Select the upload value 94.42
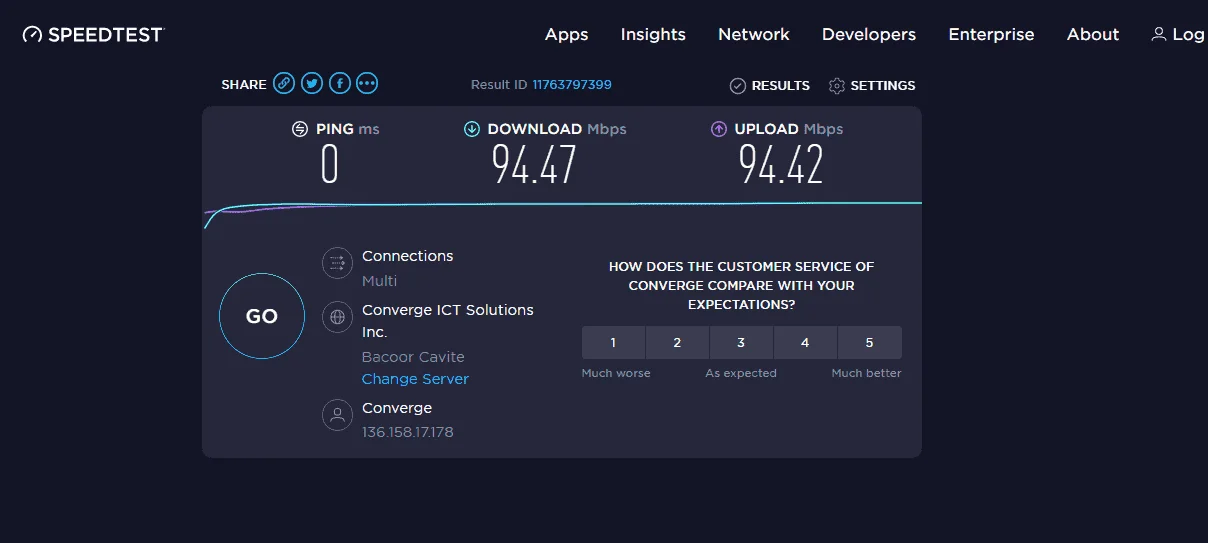This screenshot has width=1208, height=543. point(781,165)
